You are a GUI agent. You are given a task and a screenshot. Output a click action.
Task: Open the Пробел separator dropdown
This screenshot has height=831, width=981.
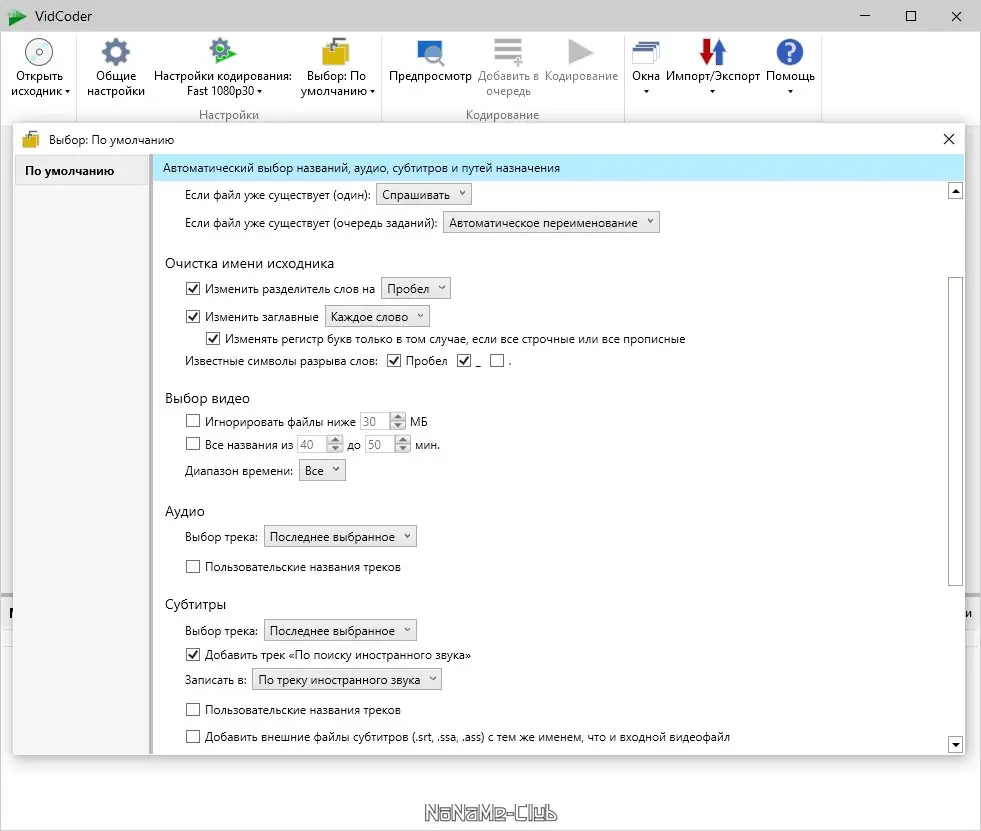click(415, 288)
